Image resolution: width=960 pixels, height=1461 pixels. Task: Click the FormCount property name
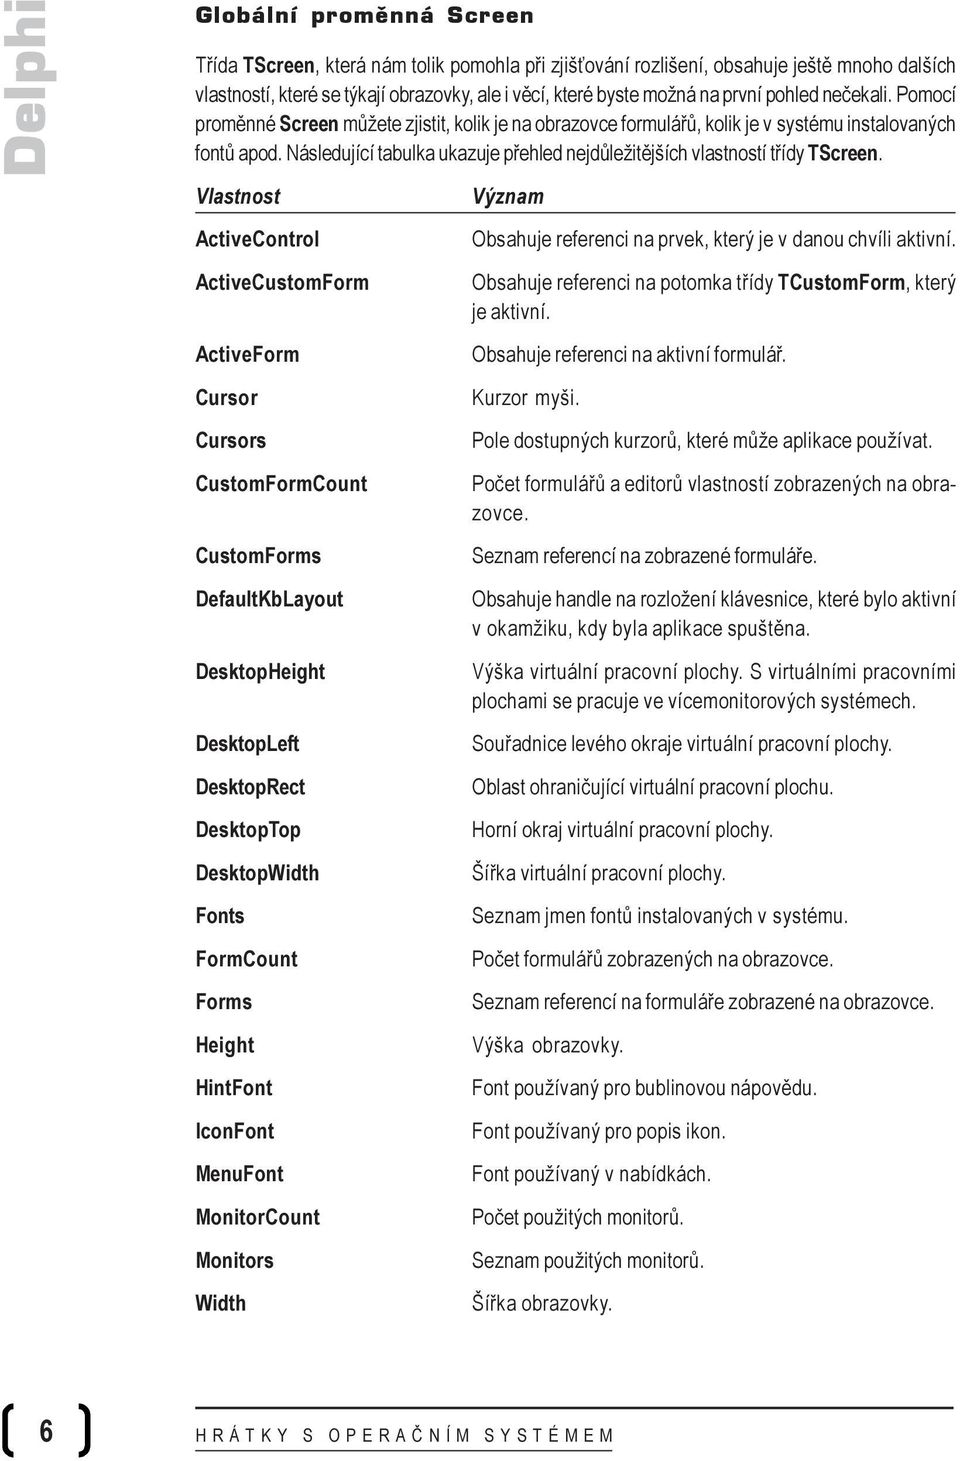[x=246, y=959]
